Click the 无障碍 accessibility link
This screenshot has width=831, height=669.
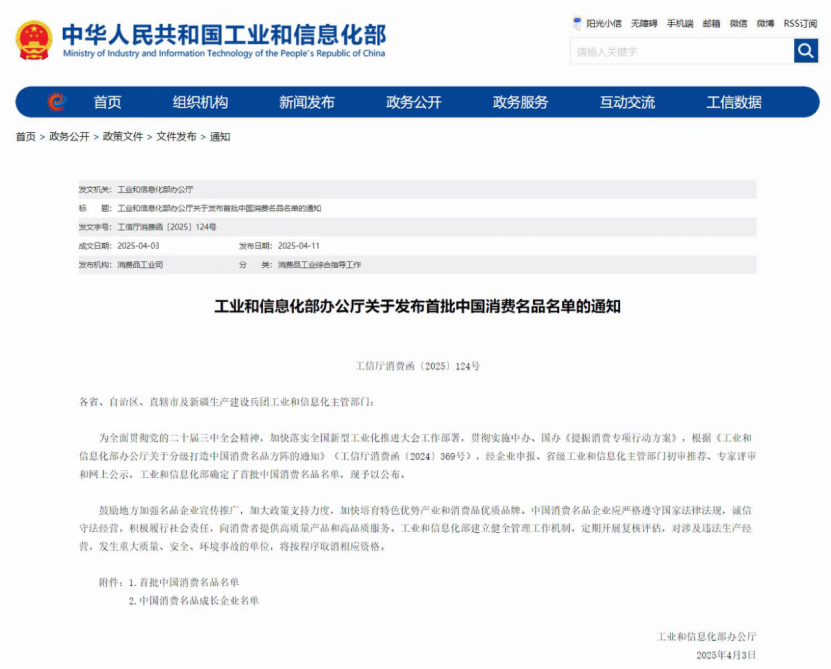644,23
